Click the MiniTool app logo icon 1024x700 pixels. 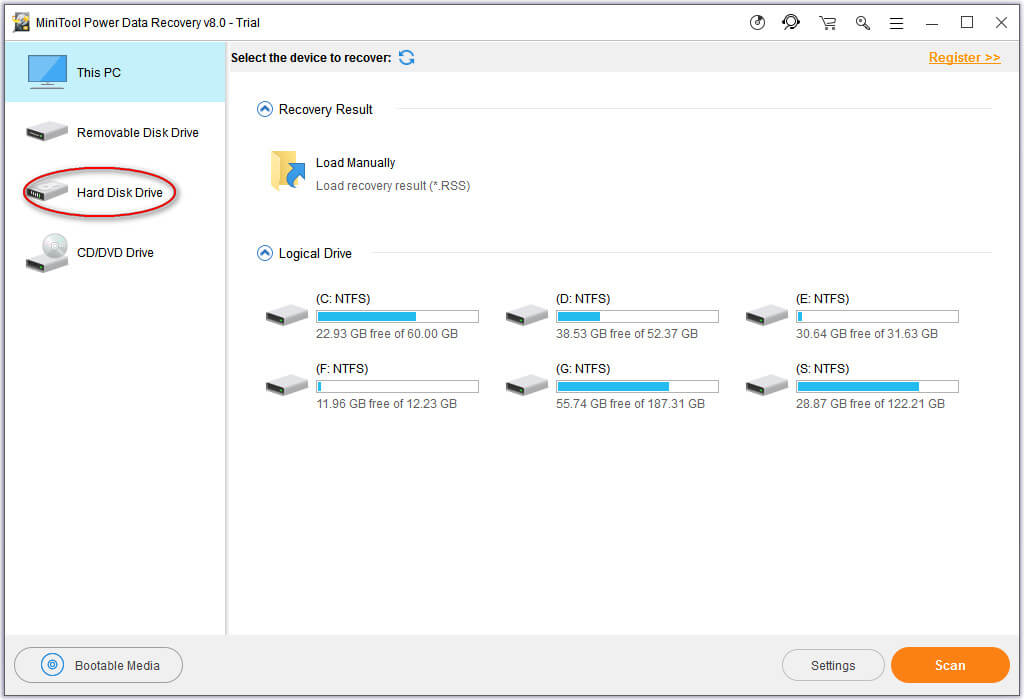(21, 22)
